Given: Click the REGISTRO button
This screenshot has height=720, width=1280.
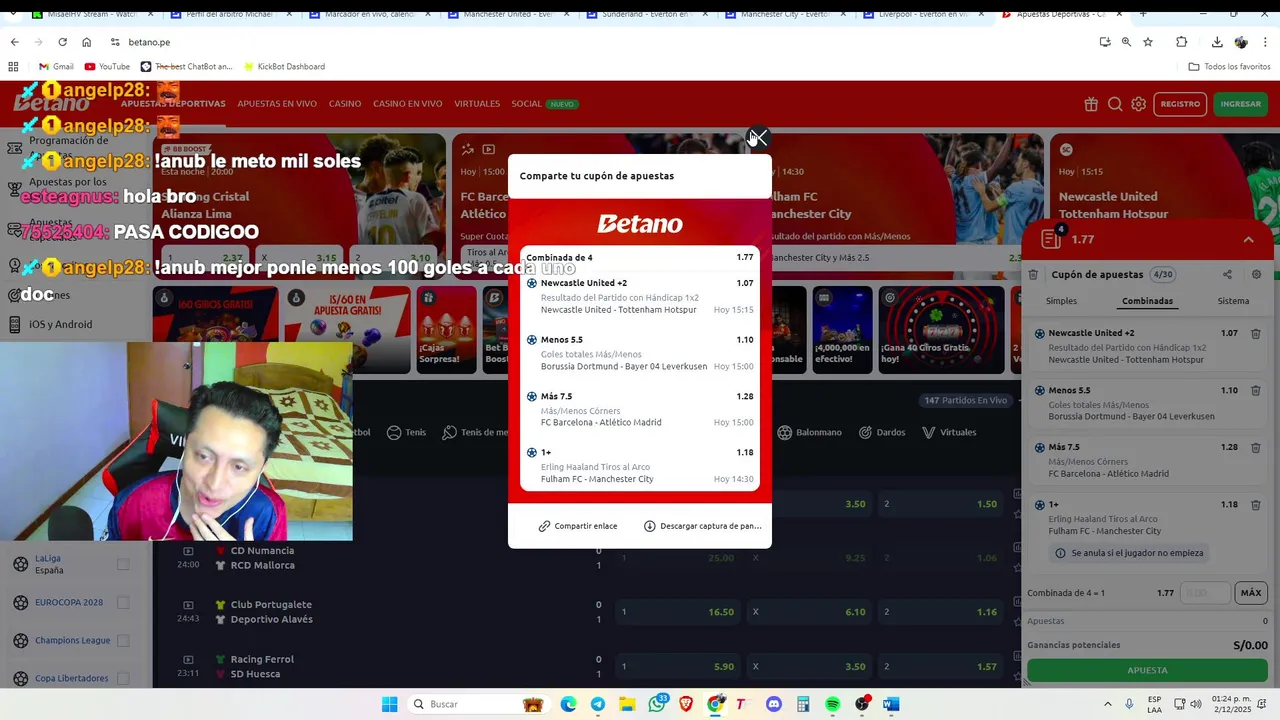Looking at the screenshot, I should pos(1180,104).
